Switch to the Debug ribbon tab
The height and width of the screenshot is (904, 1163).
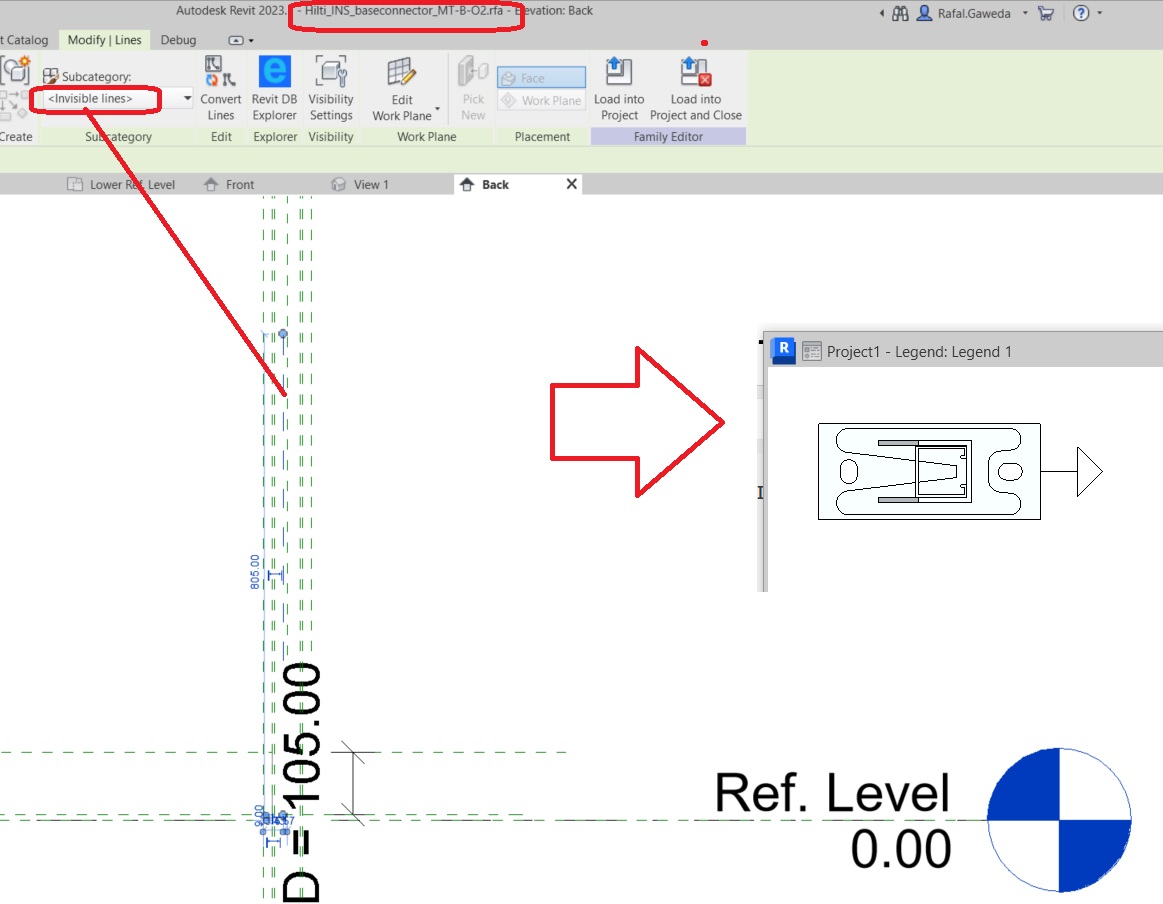pos(178,40)
